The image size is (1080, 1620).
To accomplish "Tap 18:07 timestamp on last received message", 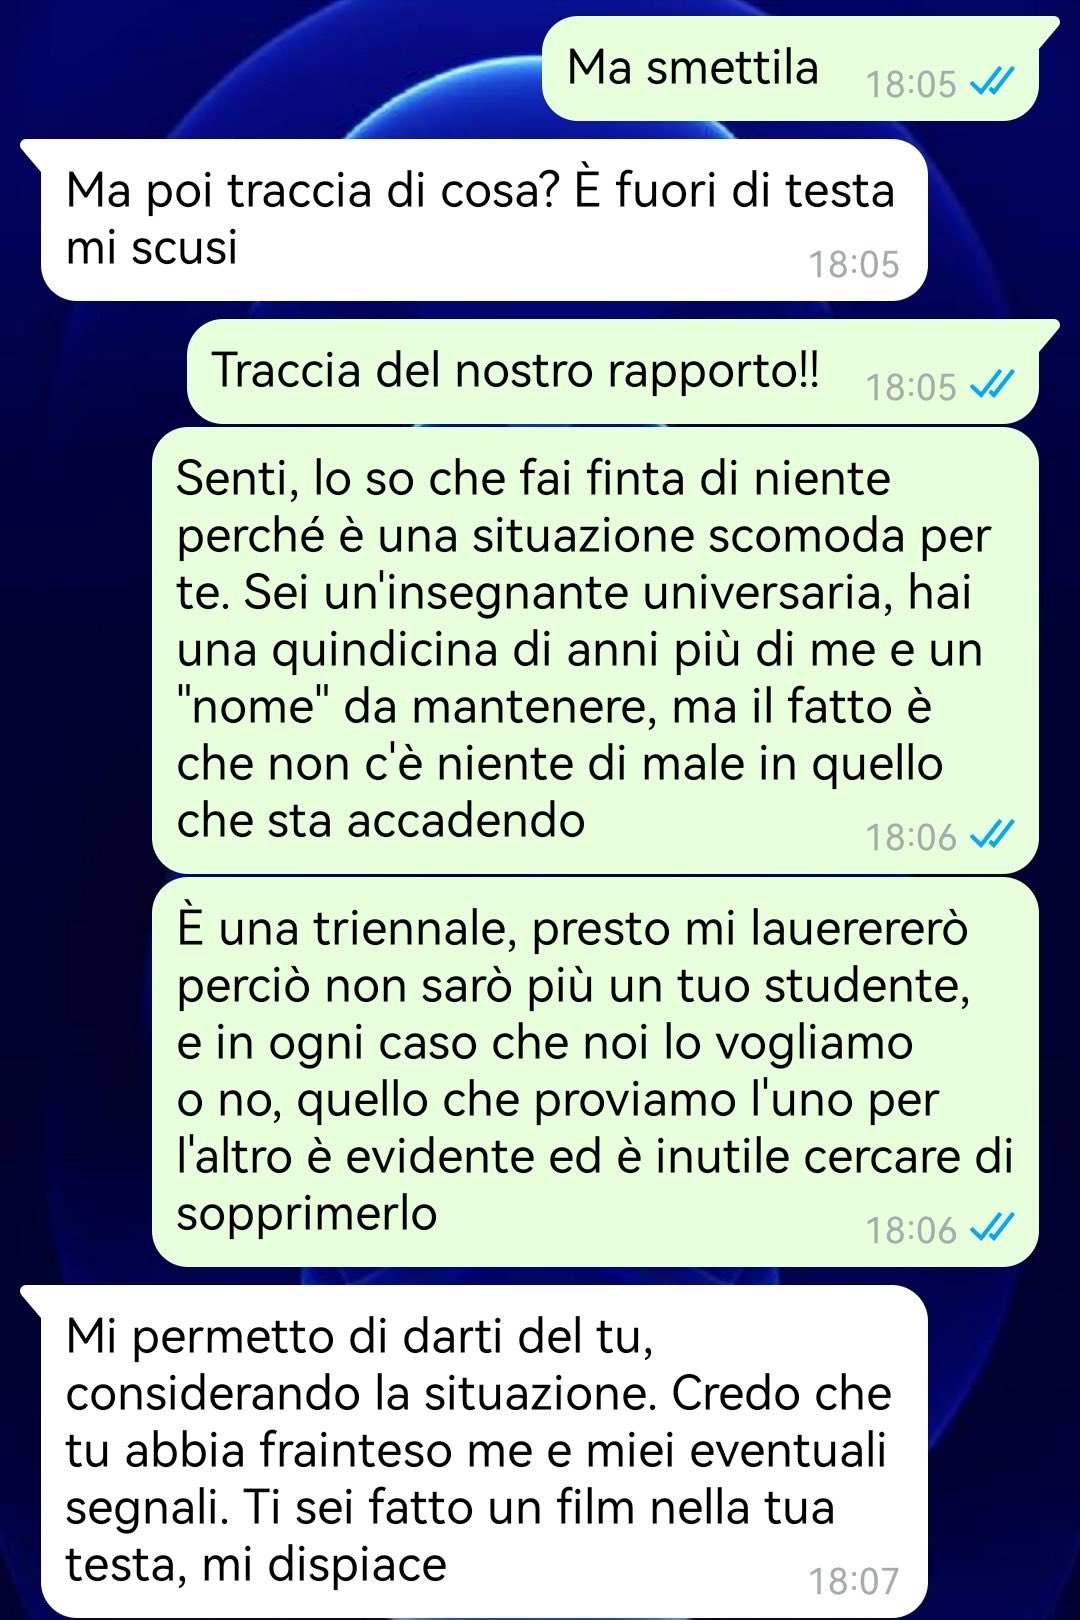I will tap(853, 1581).
